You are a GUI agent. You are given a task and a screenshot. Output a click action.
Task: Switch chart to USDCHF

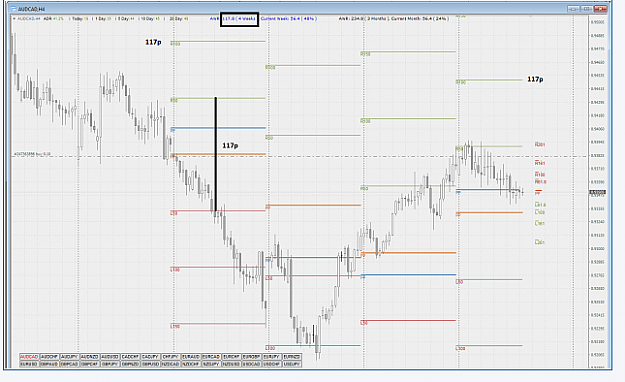coord(272,364)
